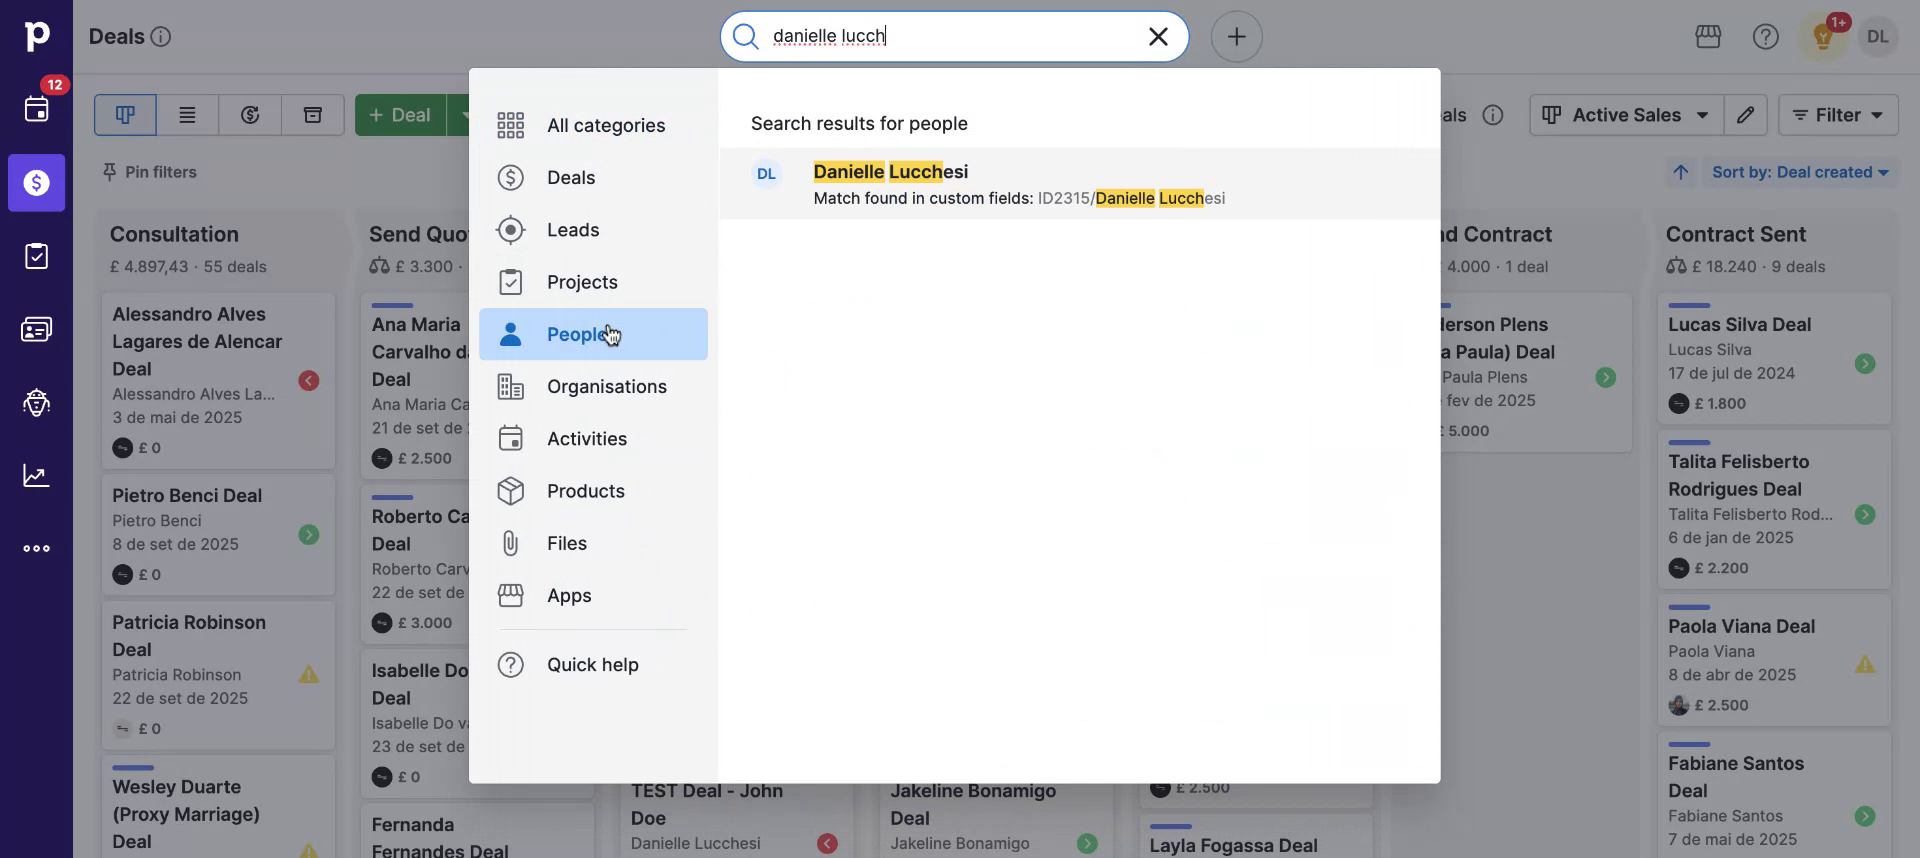Click the info icon beside the deals total
The height and width of the screenshot is (858, 1920).
point(1493,115)
